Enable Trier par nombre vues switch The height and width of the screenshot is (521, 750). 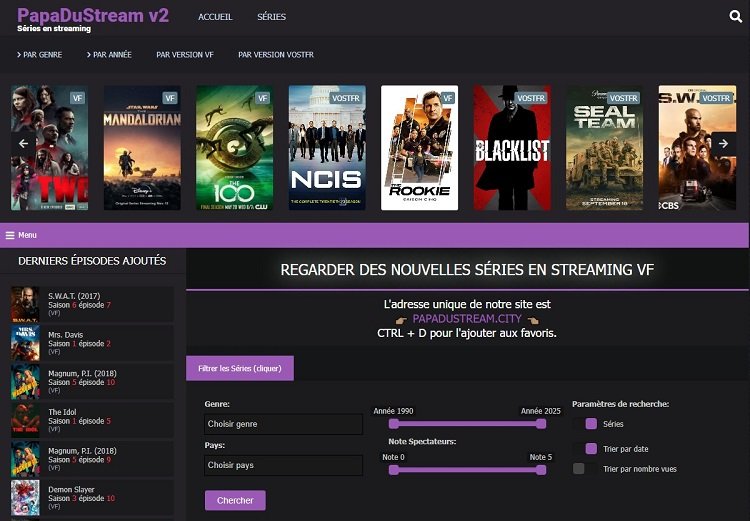585,469
